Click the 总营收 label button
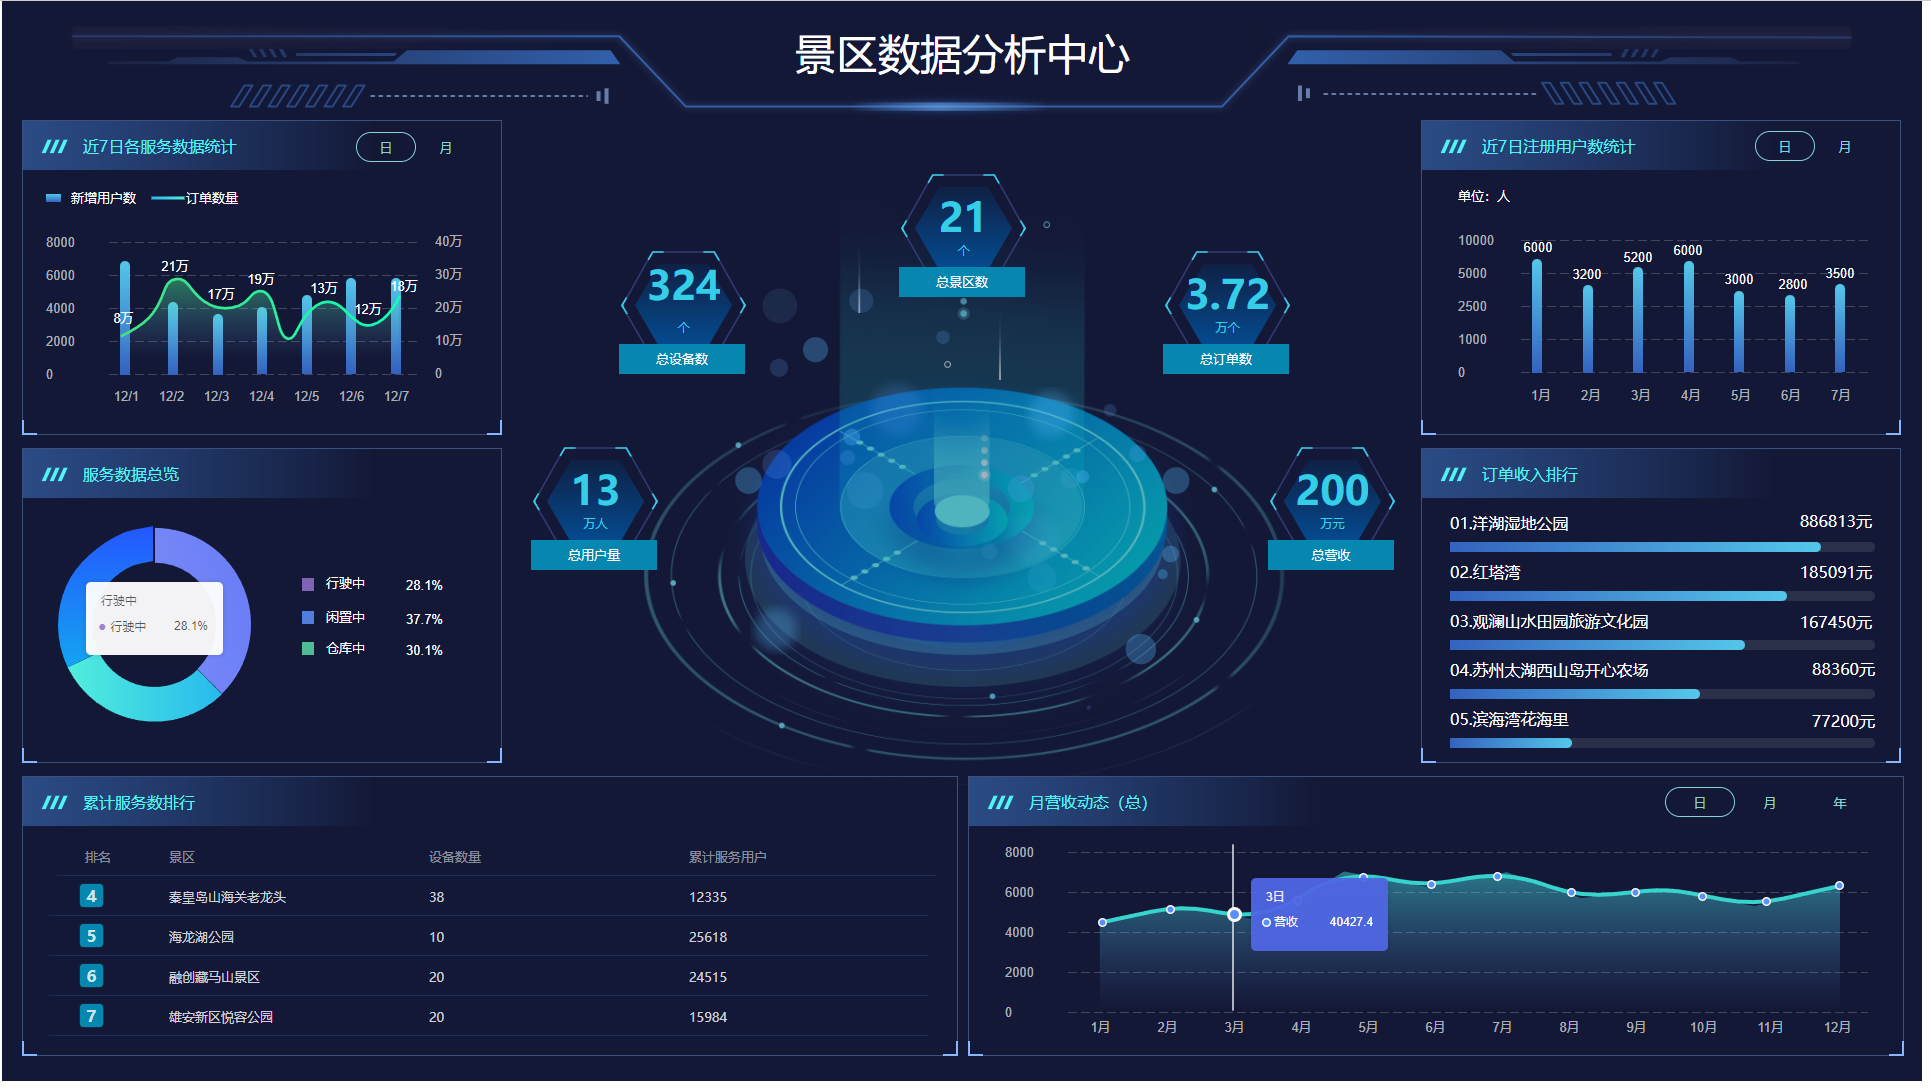 [1331, 556]
